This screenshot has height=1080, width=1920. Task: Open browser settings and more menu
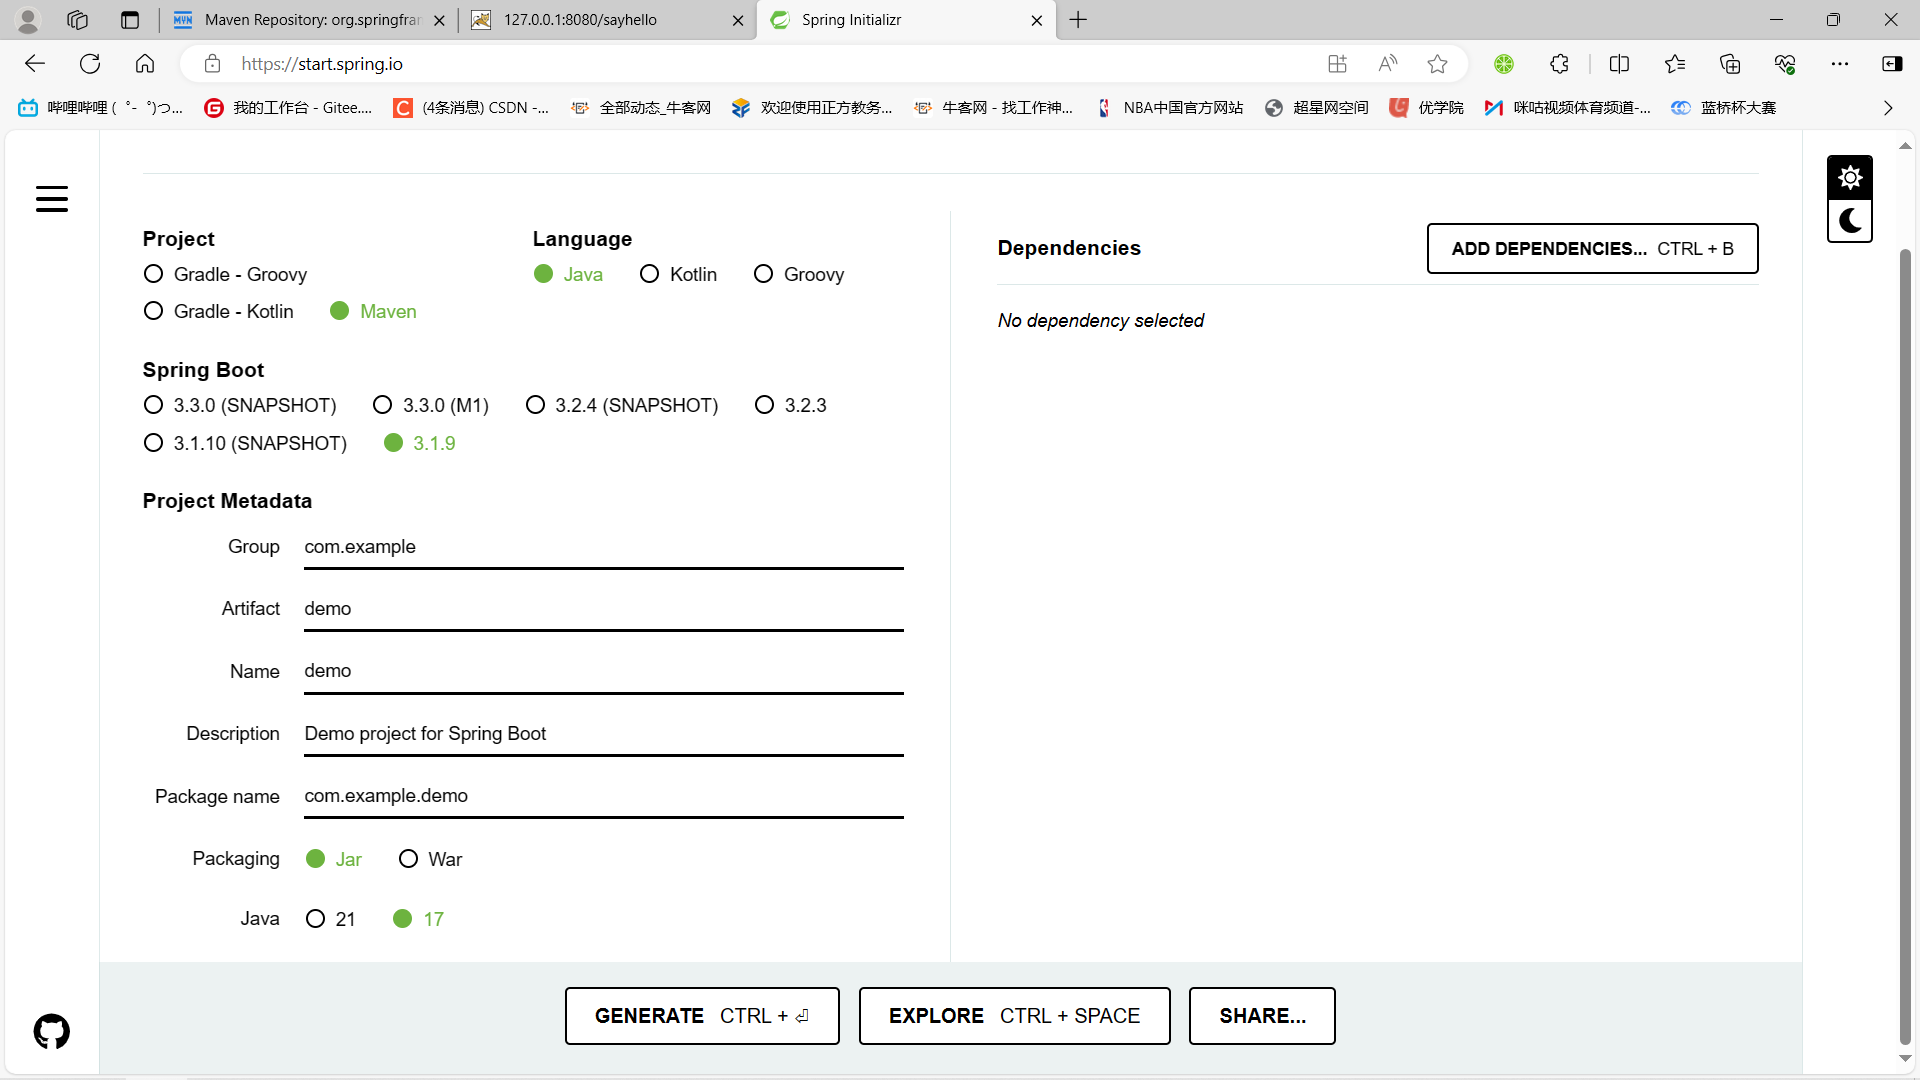1840,64
